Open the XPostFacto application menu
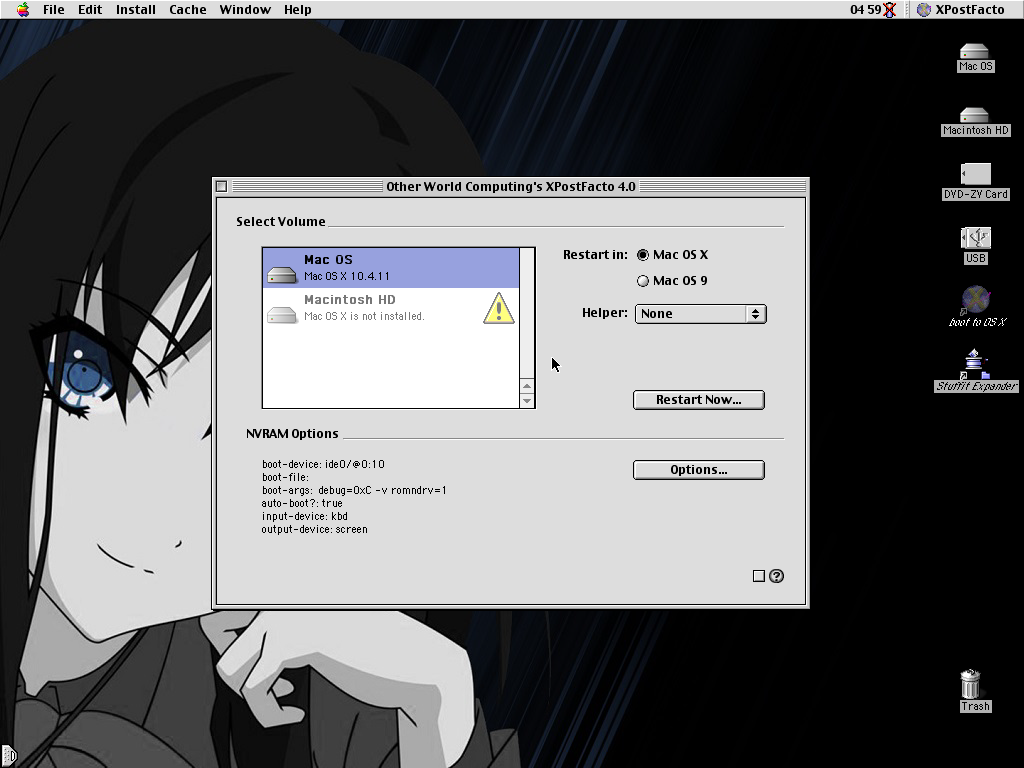The height and width of the screenshot is (768, 1024). point(961,9)
